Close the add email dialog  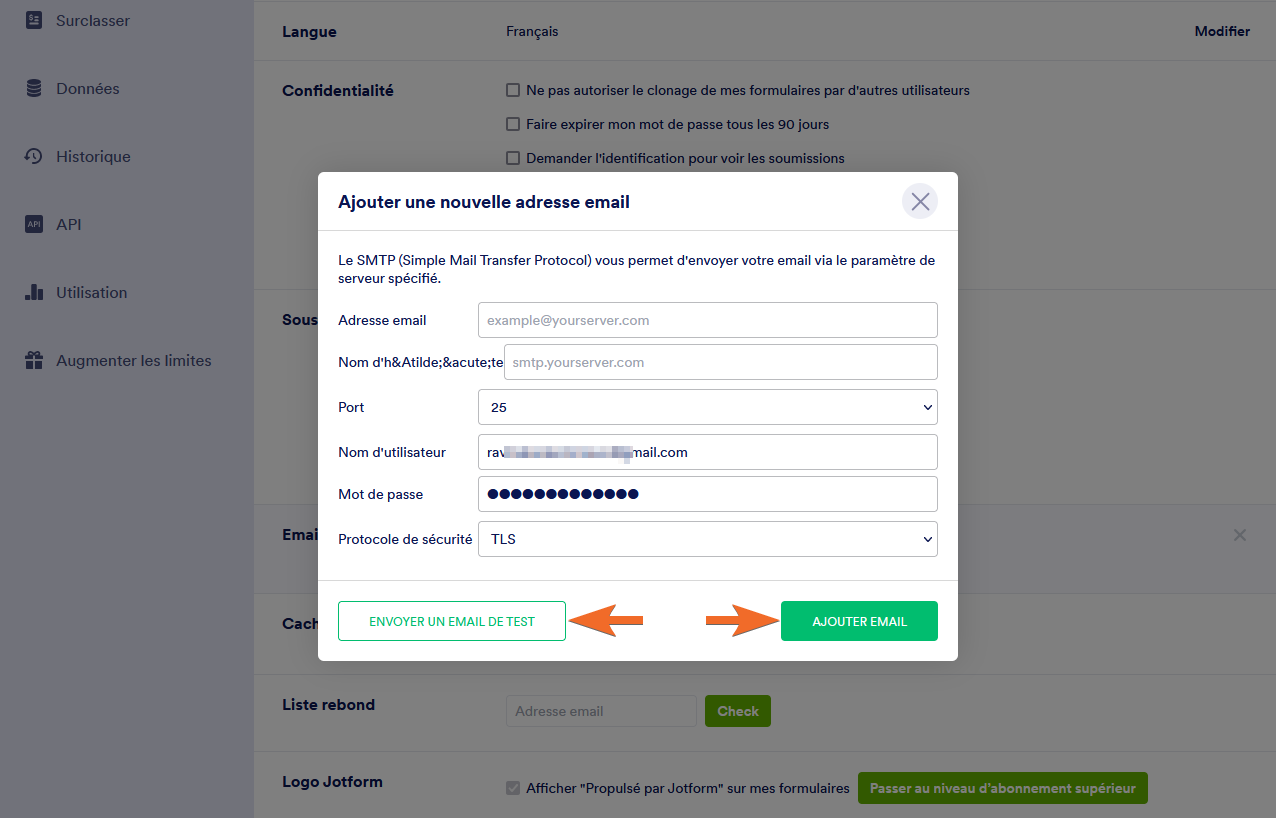[920, 202]
